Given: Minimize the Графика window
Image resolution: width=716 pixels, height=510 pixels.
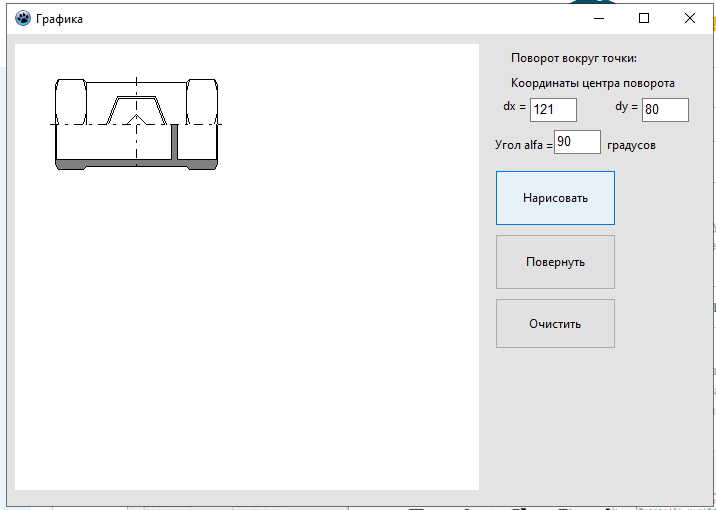Looking at the screenshot, I should (599, 19).
